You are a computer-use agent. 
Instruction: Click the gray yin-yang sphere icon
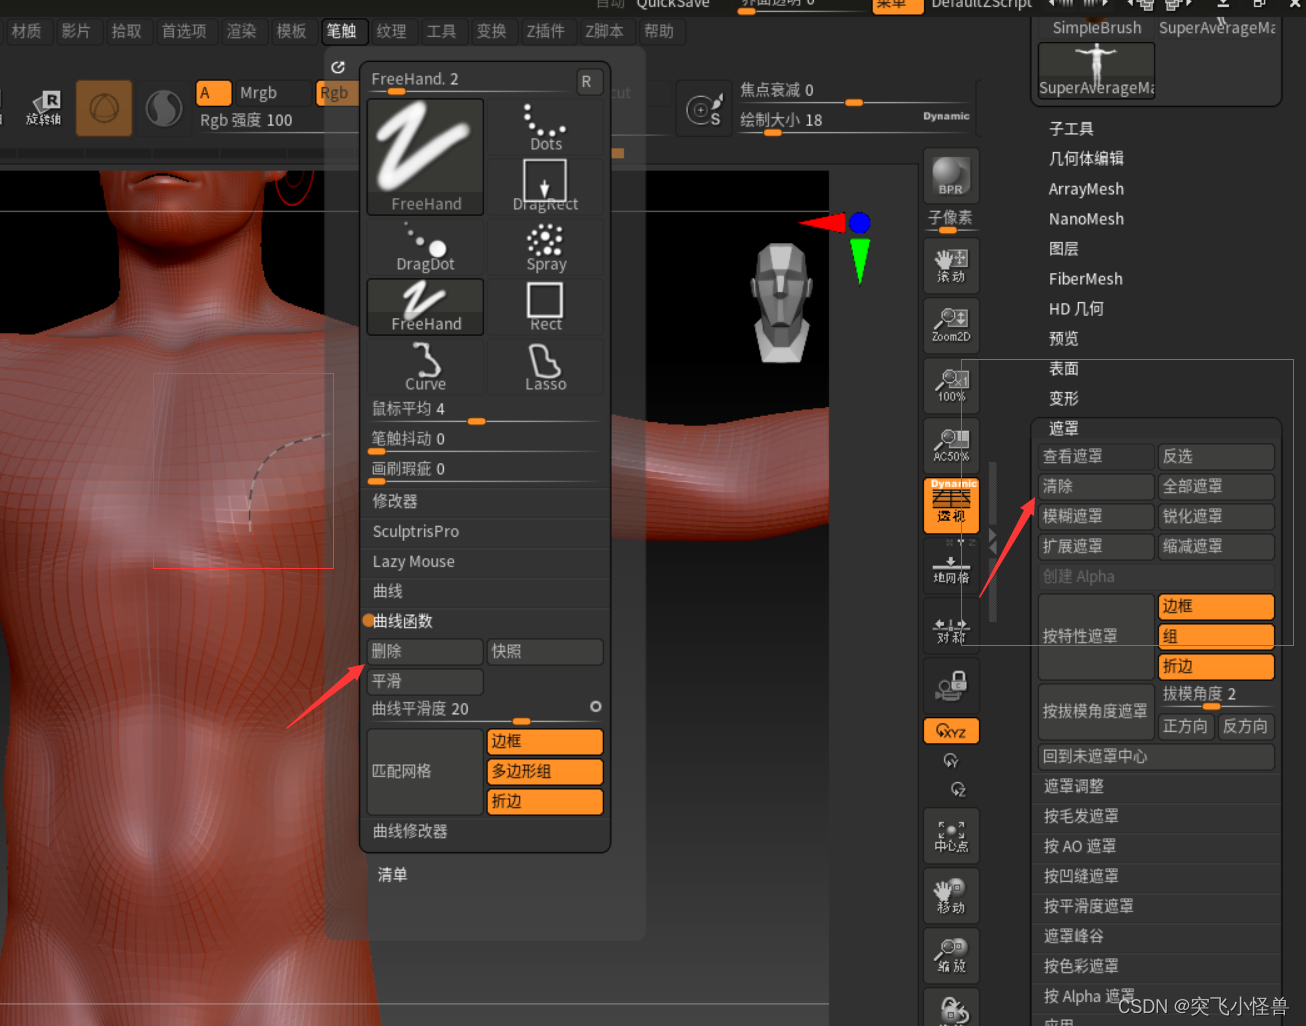(164, 108)
